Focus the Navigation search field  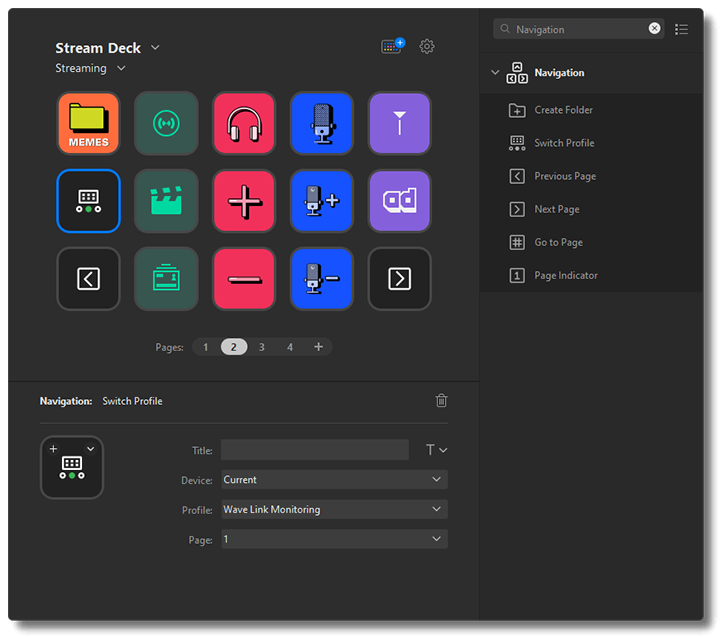tap(579, 29)
